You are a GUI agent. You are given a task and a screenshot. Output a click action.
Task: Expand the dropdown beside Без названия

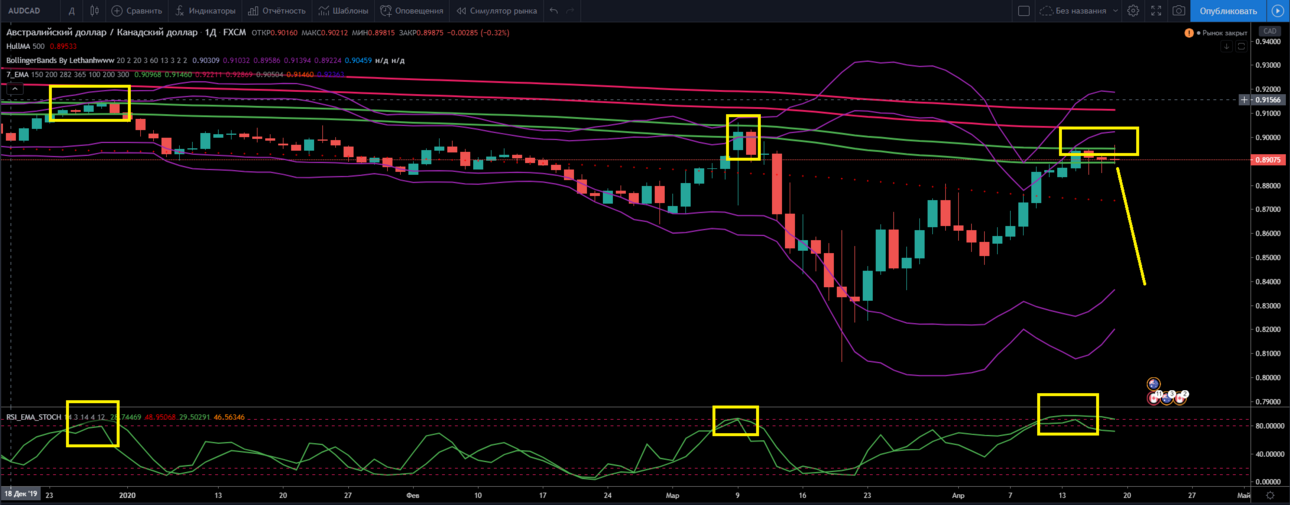pyautogui.click(x=1116, y=11)
